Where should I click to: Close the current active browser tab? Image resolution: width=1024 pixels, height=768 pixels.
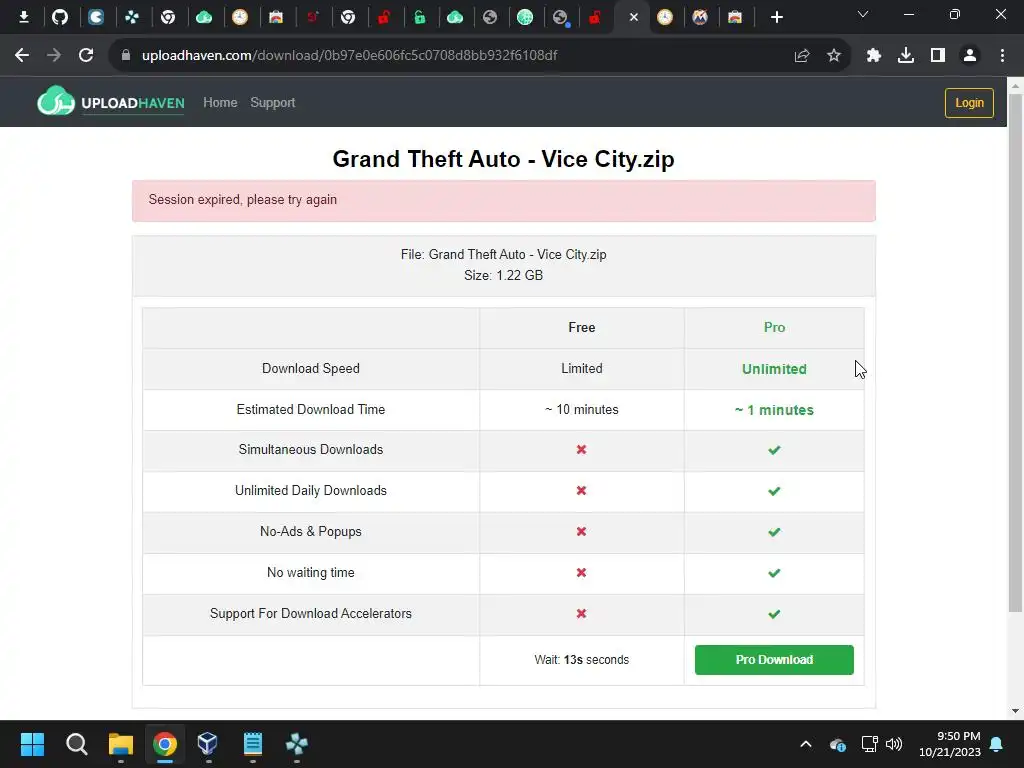[x=633, y=17]
